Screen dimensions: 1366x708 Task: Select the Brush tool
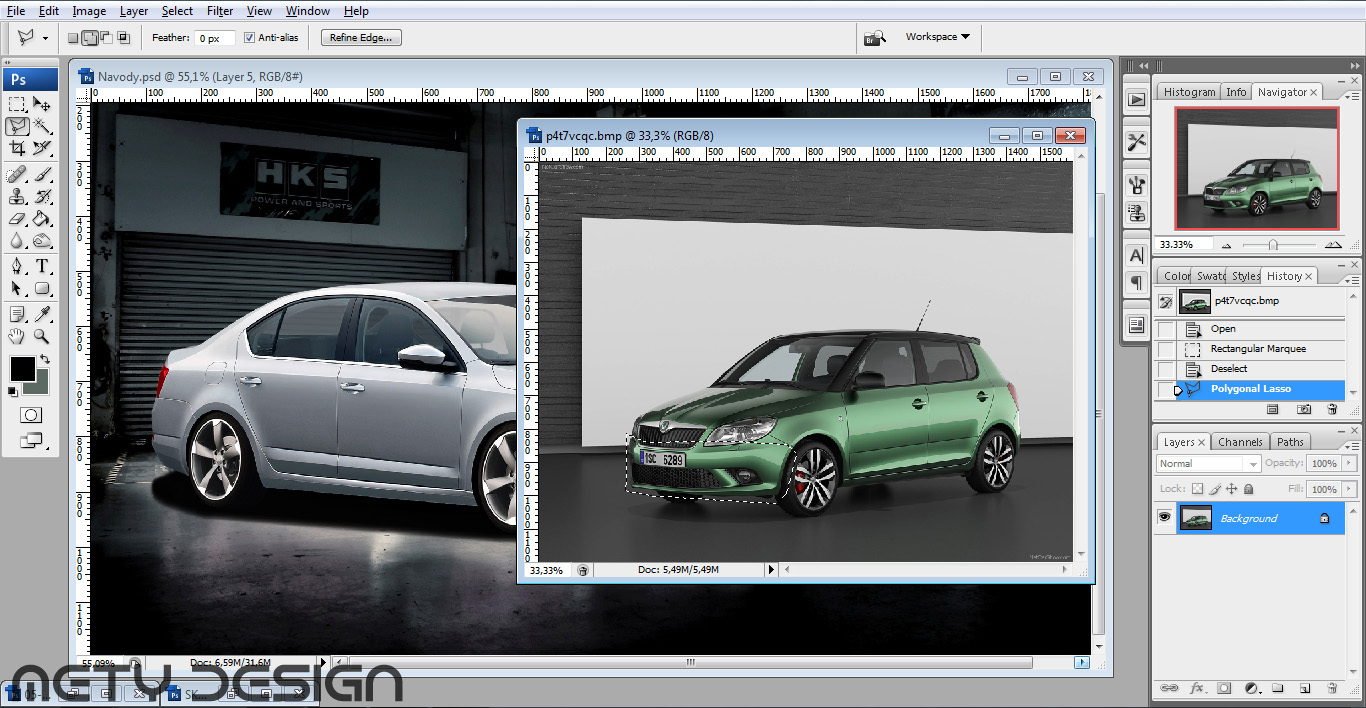click(x=42, y=174)
